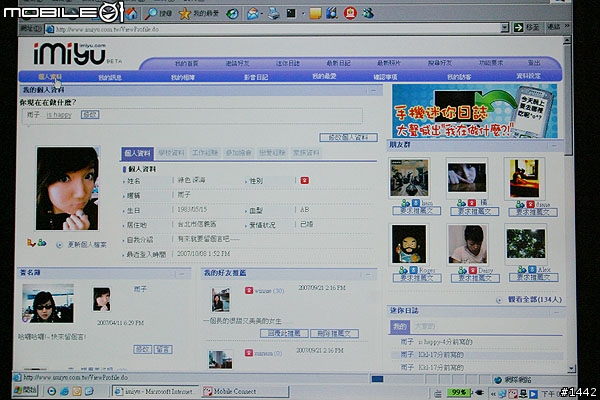Click the 修改個人資料 button
The width and height of the screenshot is (600, 400).
[x=349, y=137]
